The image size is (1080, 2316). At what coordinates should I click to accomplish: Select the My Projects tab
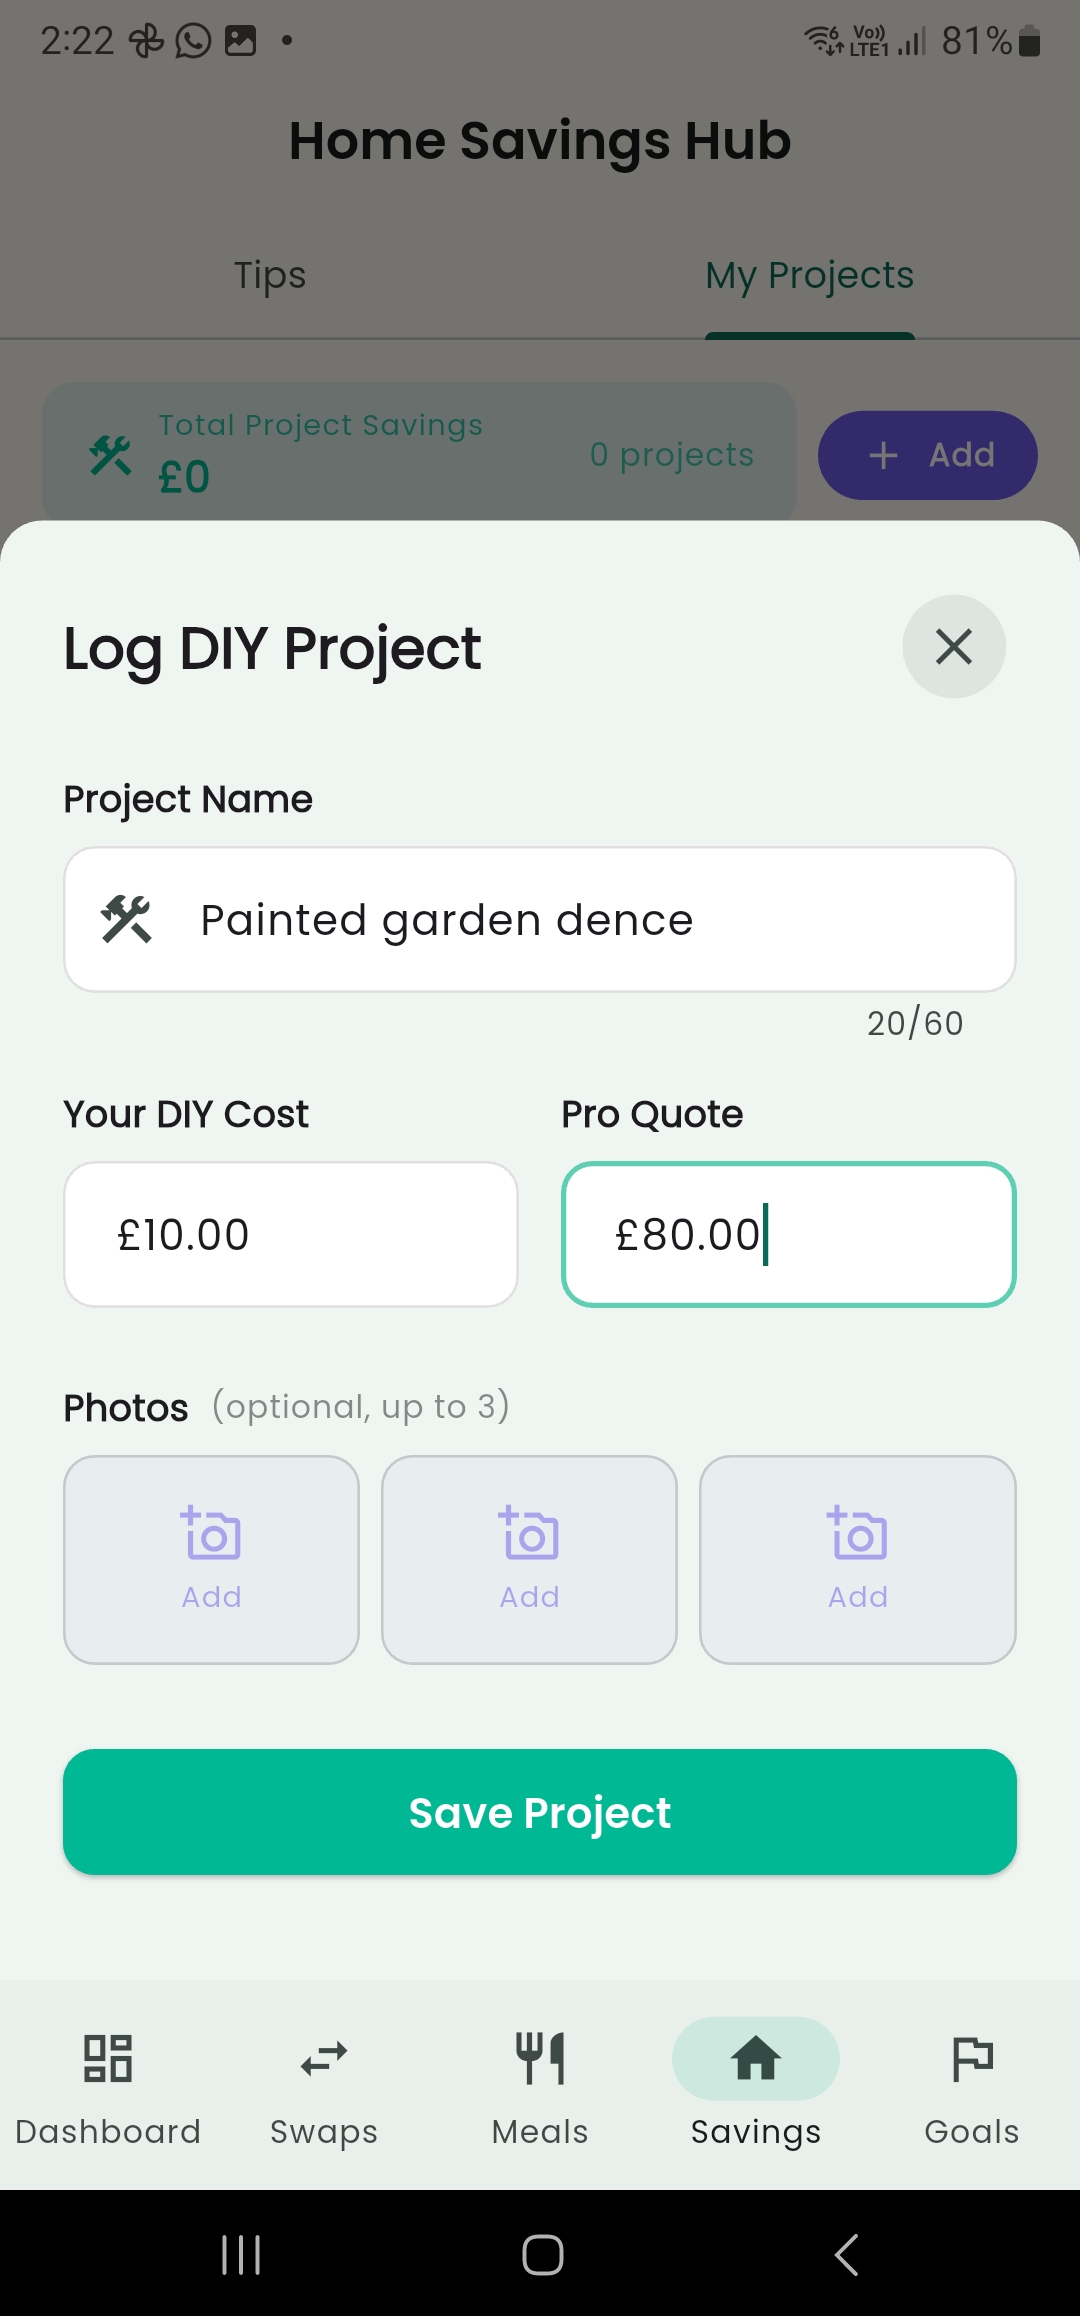click(x=809, y=276)
